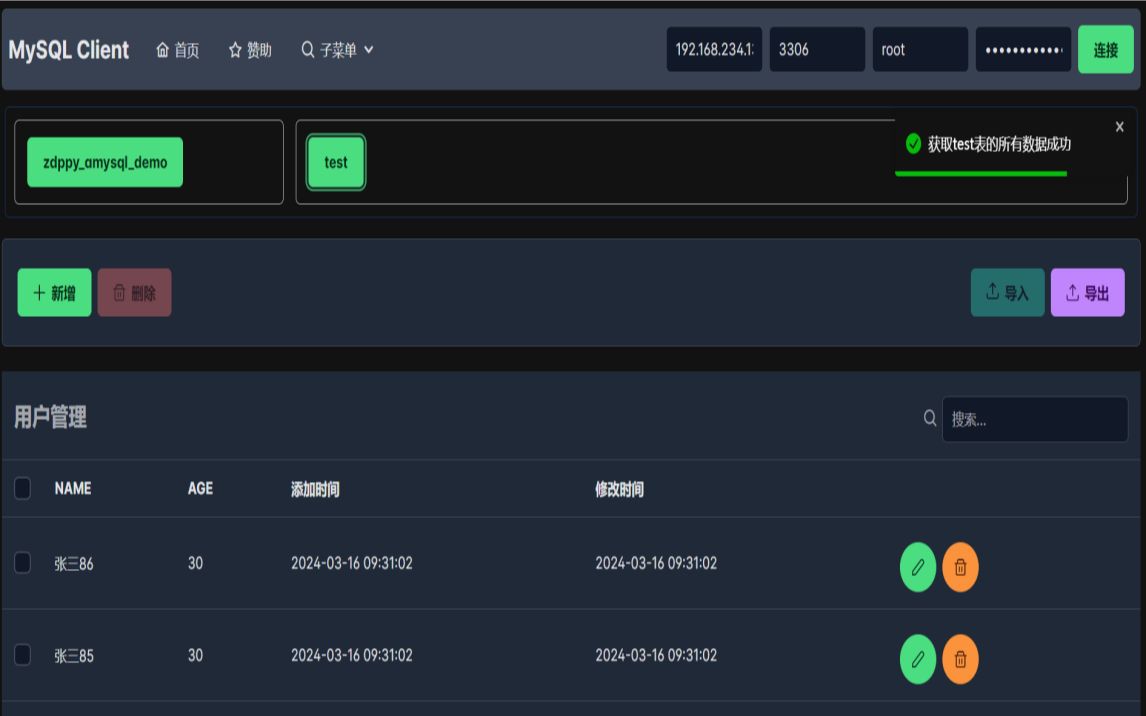Check the row checkbox for 张三85
The image size is (1146, 716).
point(21,655)
